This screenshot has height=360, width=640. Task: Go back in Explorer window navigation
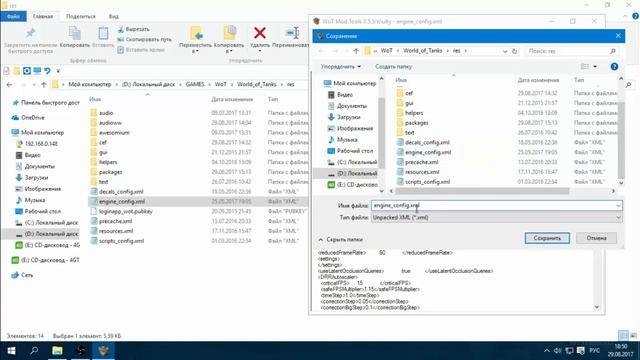[x=9, y=84]
